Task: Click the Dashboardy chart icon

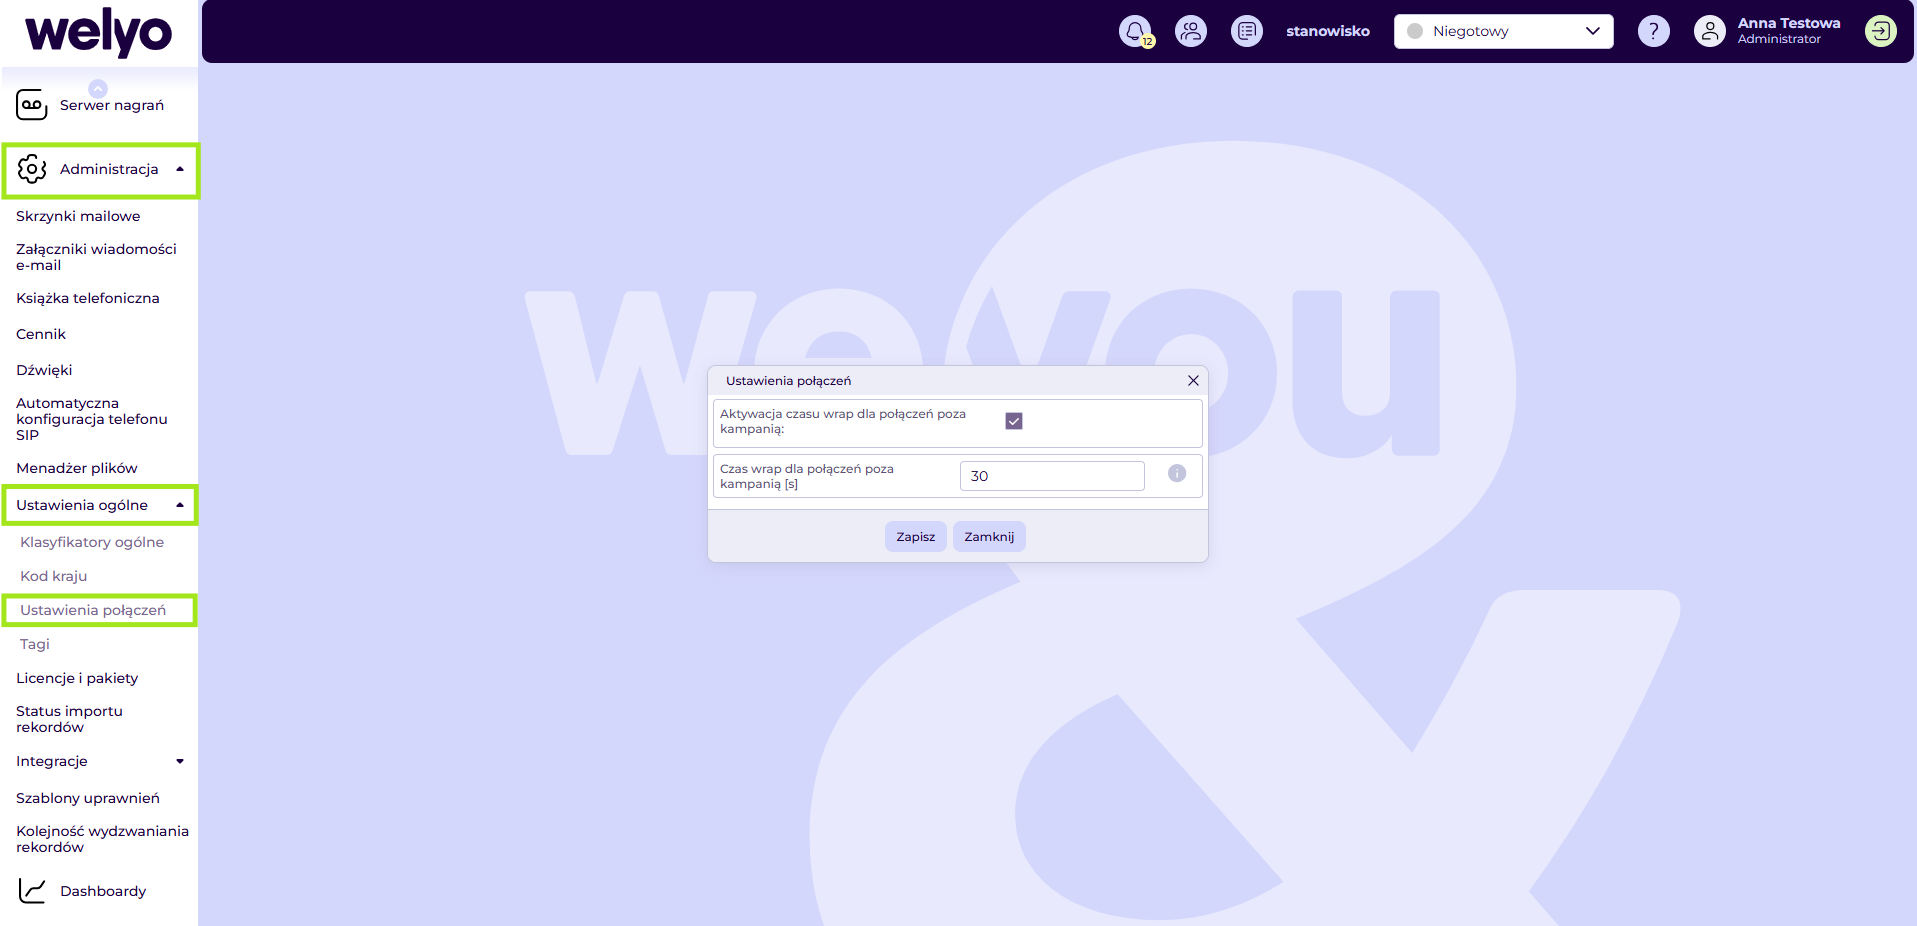Action: coord(32,890)
